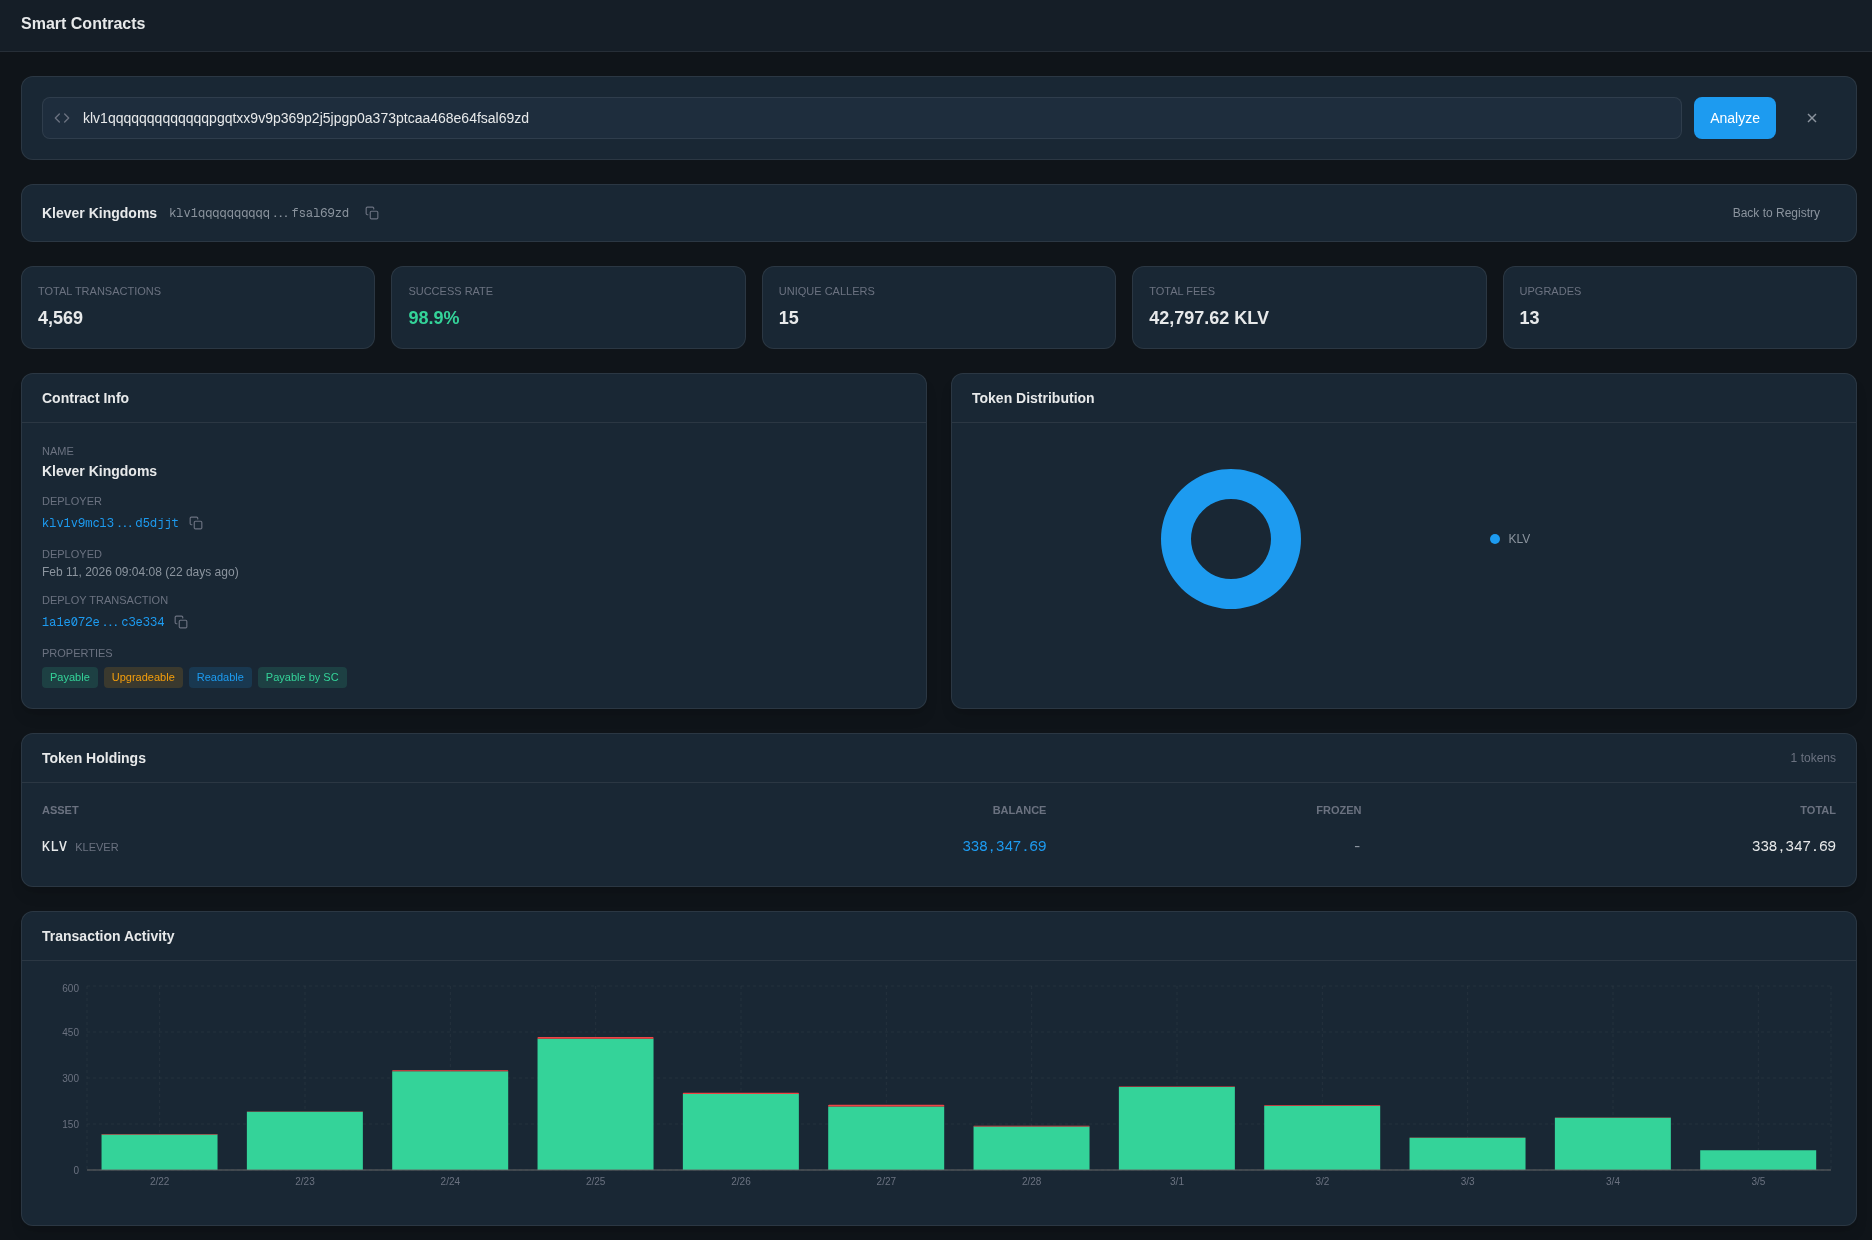The height and width of the screenshot is (1240, 1872).
Task: Click the Payable property tag
Action: tap(70, 677)
